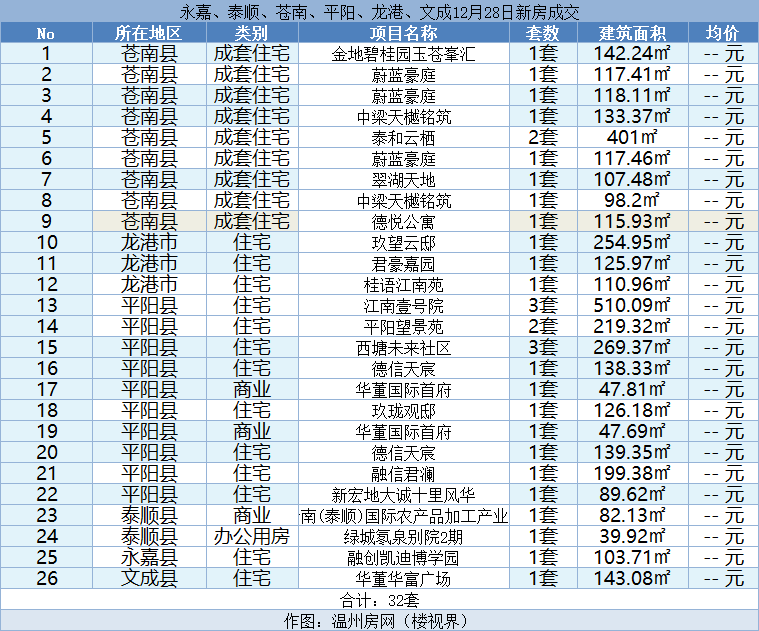
Task: Select area value '199.38㎡'
Action: coord(632,473)
